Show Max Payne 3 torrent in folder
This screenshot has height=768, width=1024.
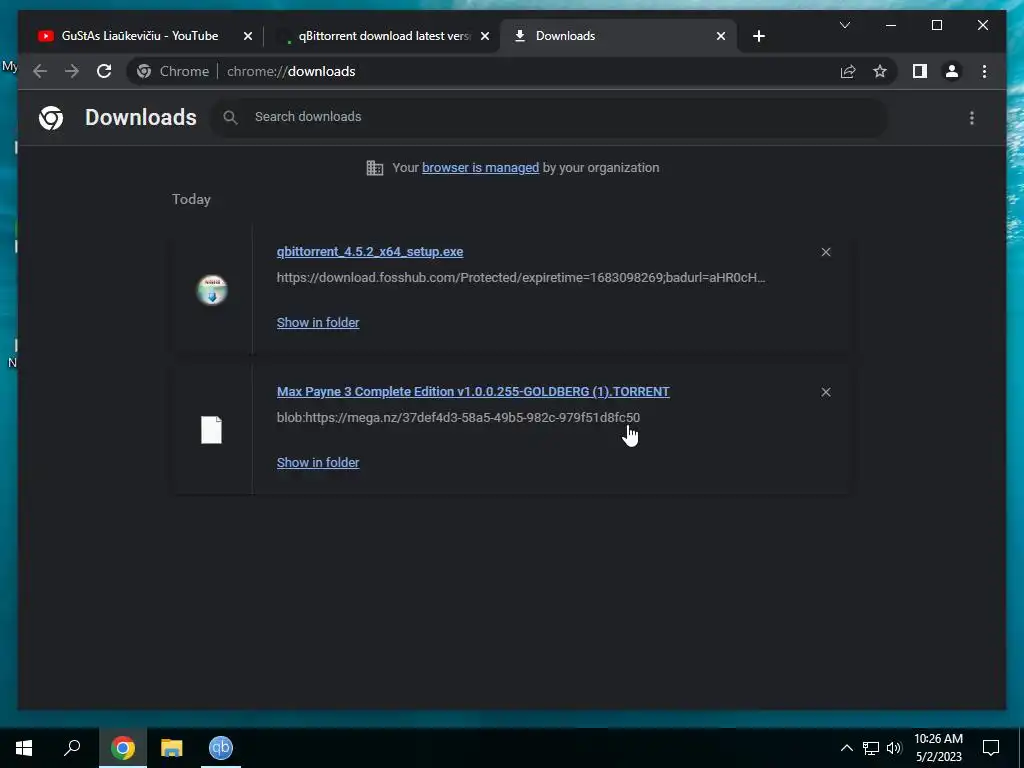318,462
